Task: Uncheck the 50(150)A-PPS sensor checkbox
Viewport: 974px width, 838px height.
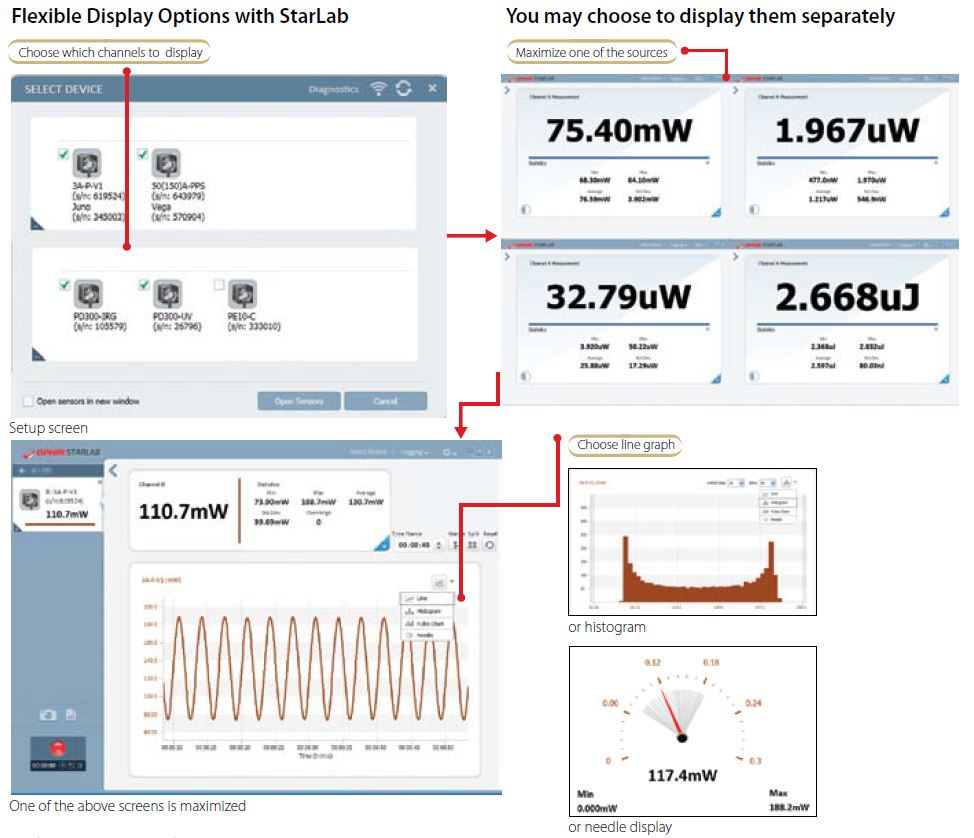Action: [x=143, y=153]
